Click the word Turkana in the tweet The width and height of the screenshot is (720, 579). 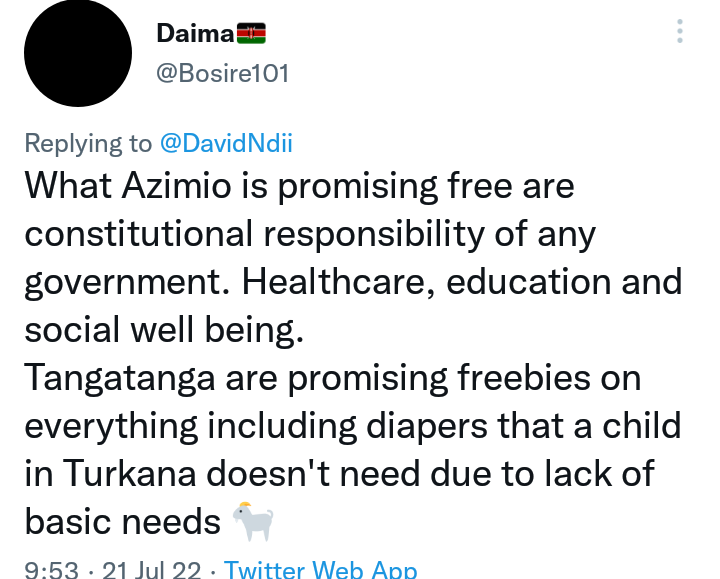coord(130,473)
